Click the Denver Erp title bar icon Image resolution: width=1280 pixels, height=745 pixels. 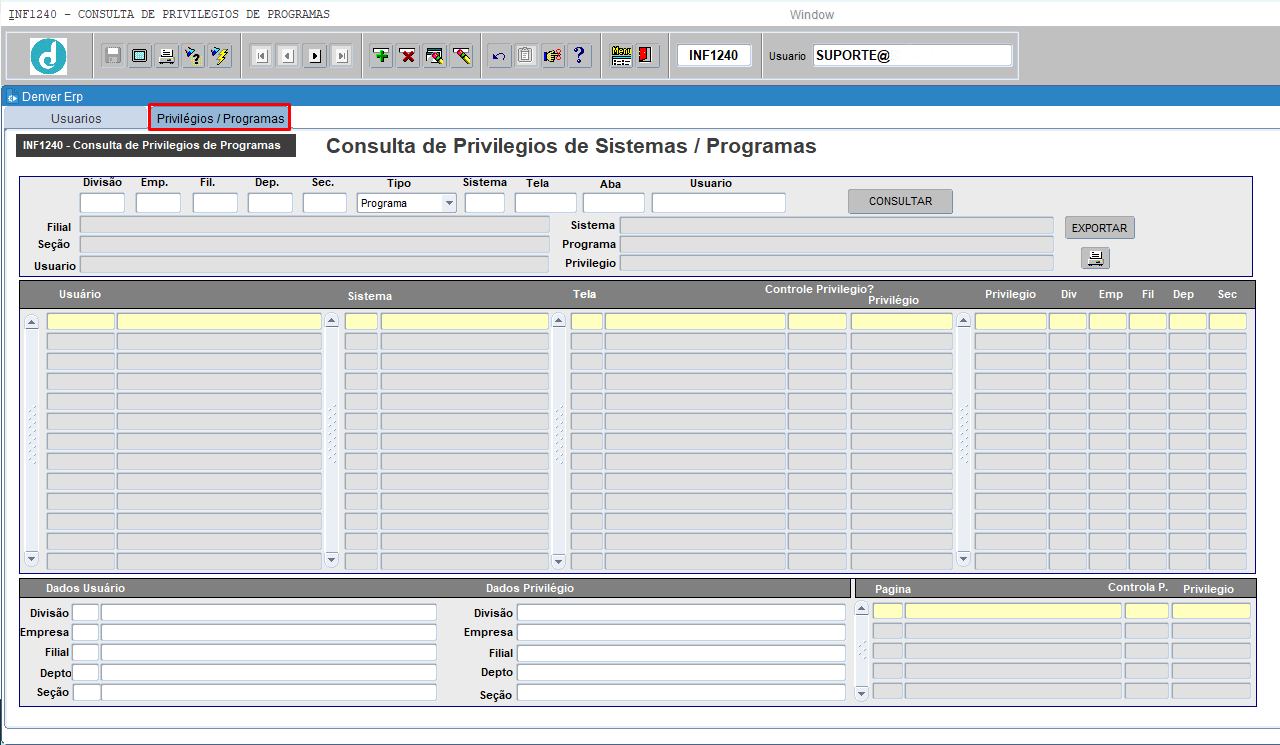[12, 97]
